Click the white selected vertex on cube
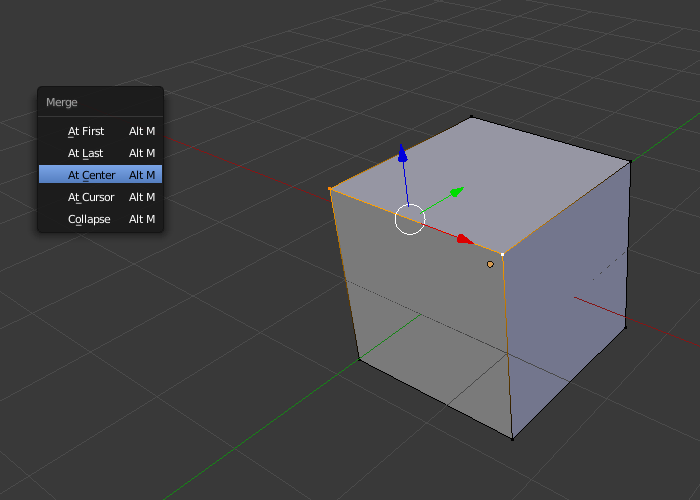700x500 pixels. (503, 254)
